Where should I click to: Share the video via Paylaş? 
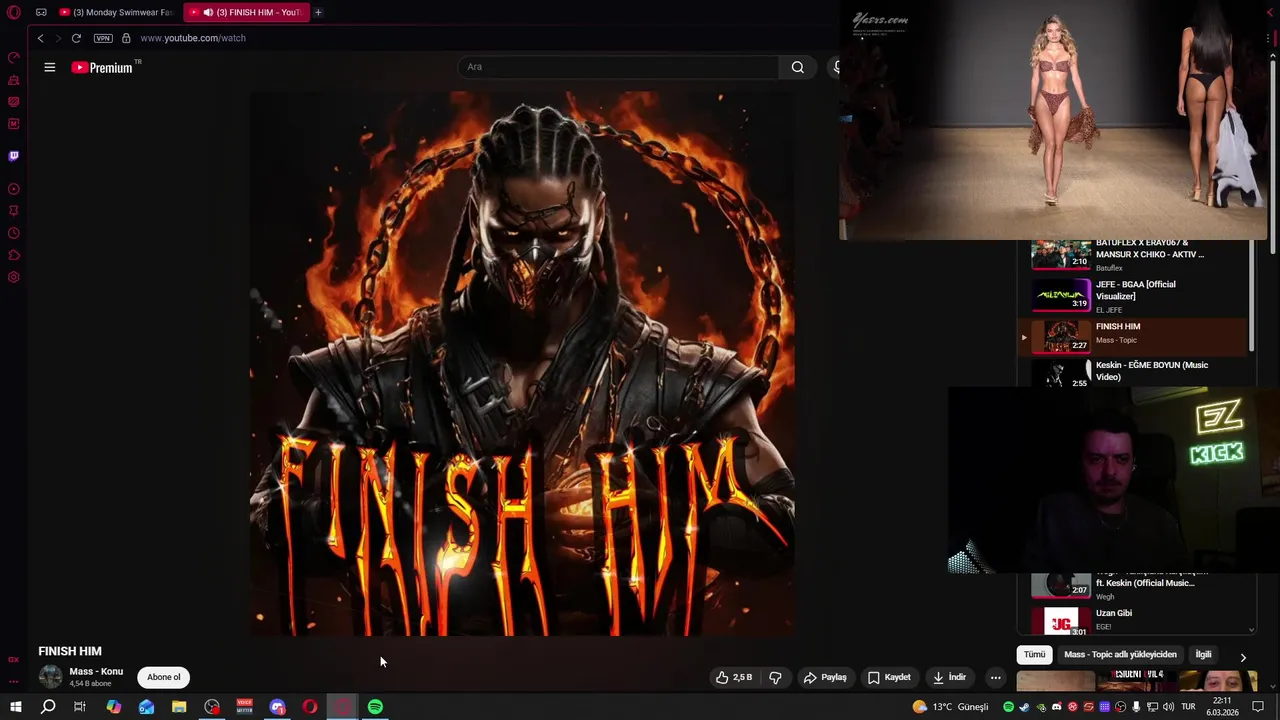tap(825, 677)
